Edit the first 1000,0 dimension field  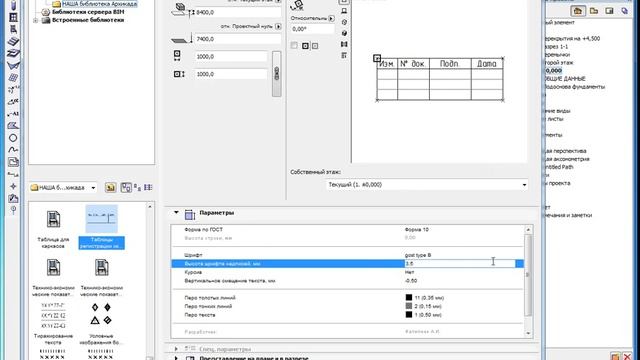(231, 57)
